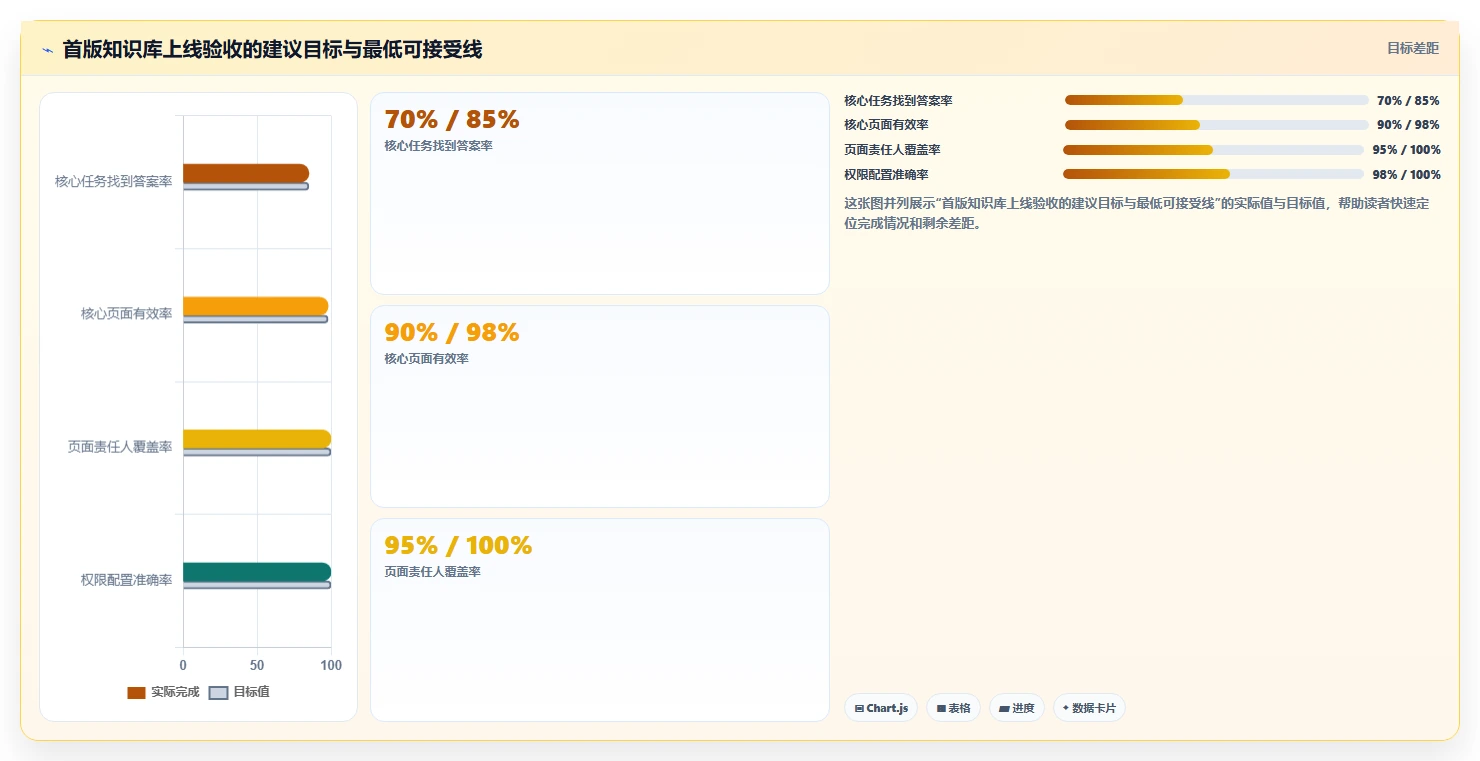Viewport: 1480px width, 761px height.
Task: Click the 进度 tag pill
Action: [1016, 708]
